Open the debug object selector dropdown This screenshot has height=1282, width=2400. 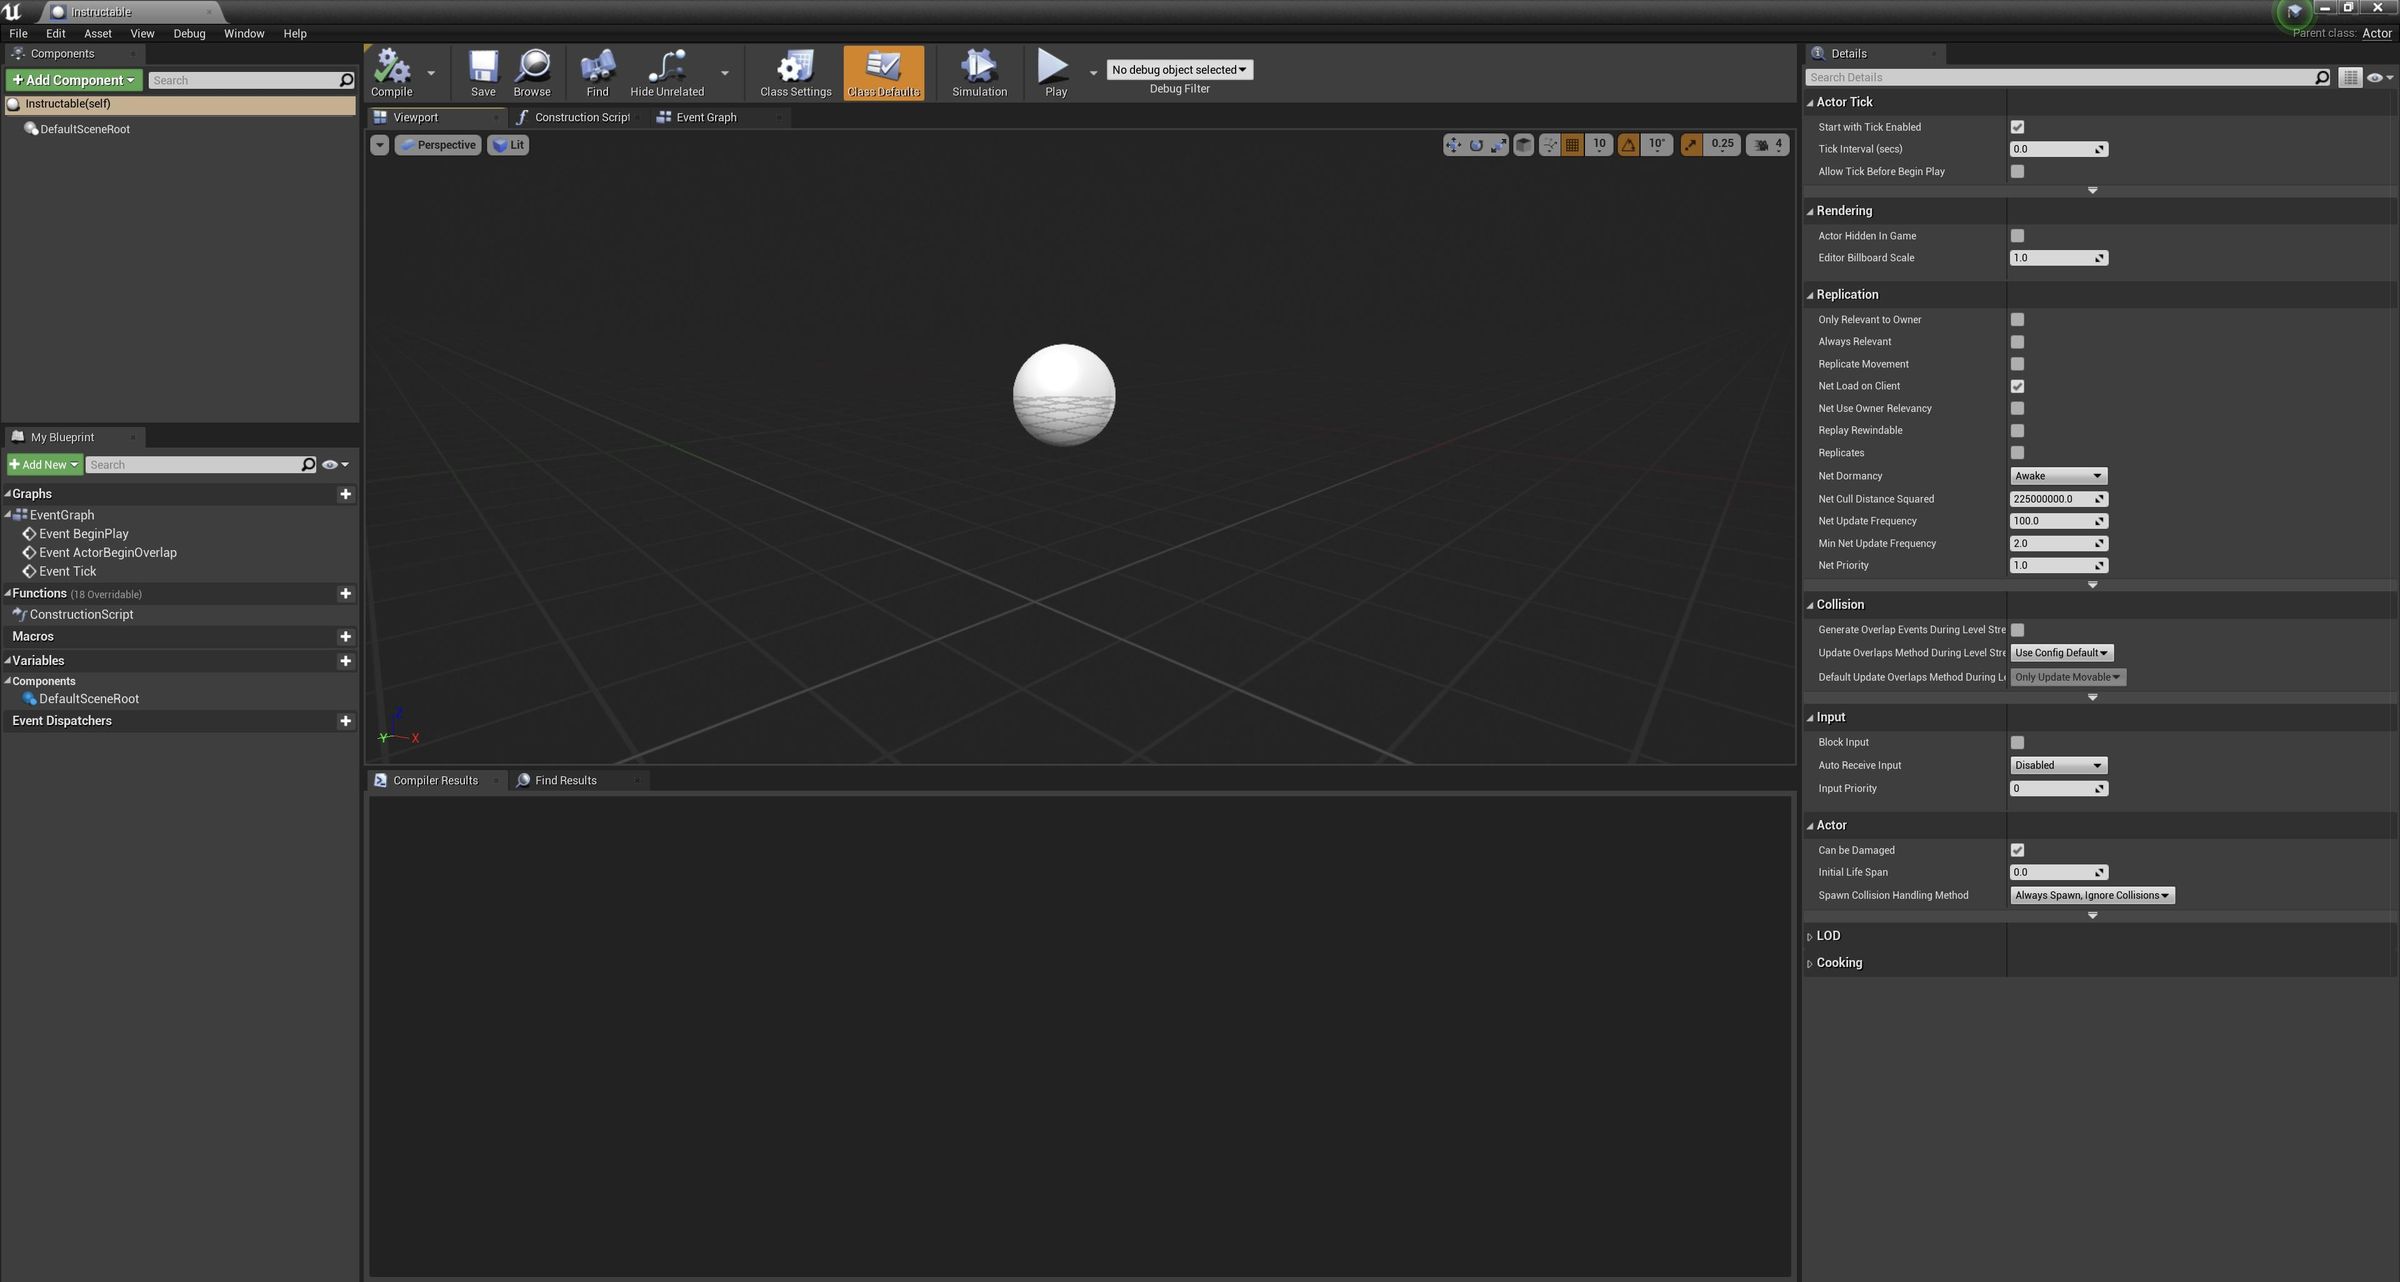click(1179, 70)
